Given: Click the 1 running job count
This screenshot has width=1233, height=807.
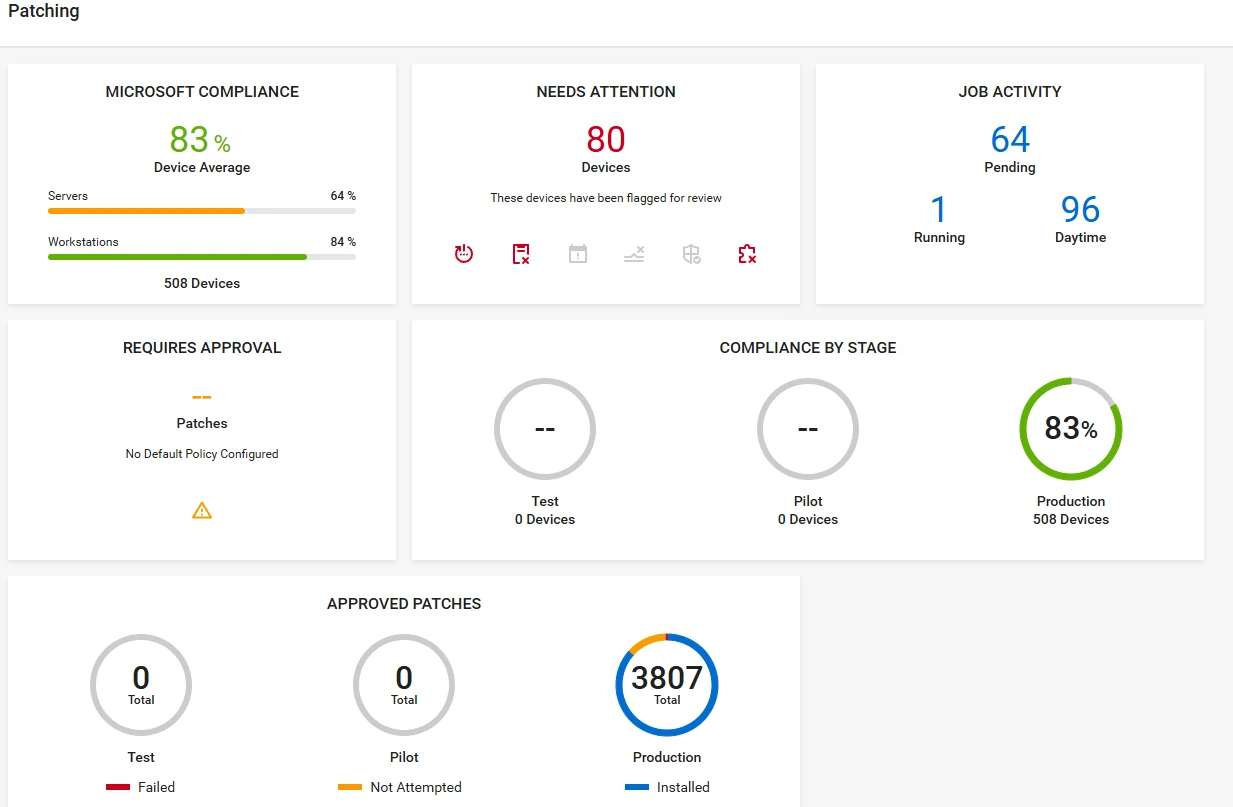Looking at the screenshot, I should coord(939,210).
